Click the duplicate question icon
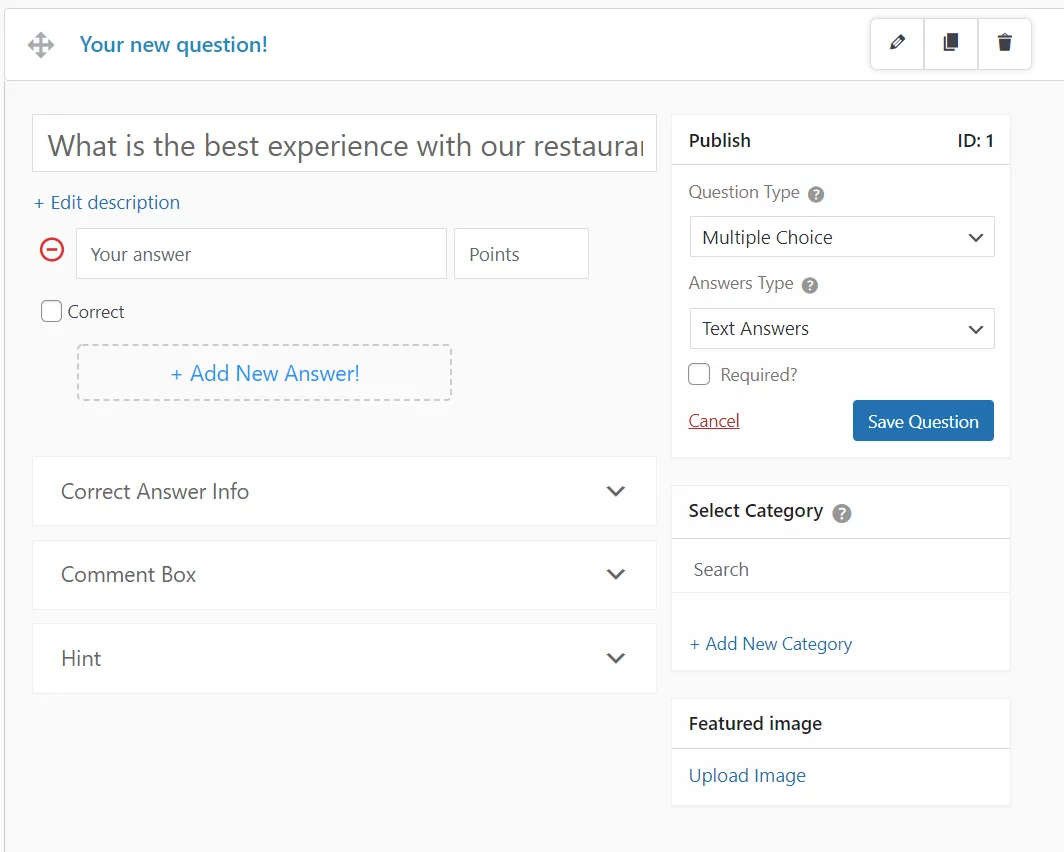 [951, 43]
